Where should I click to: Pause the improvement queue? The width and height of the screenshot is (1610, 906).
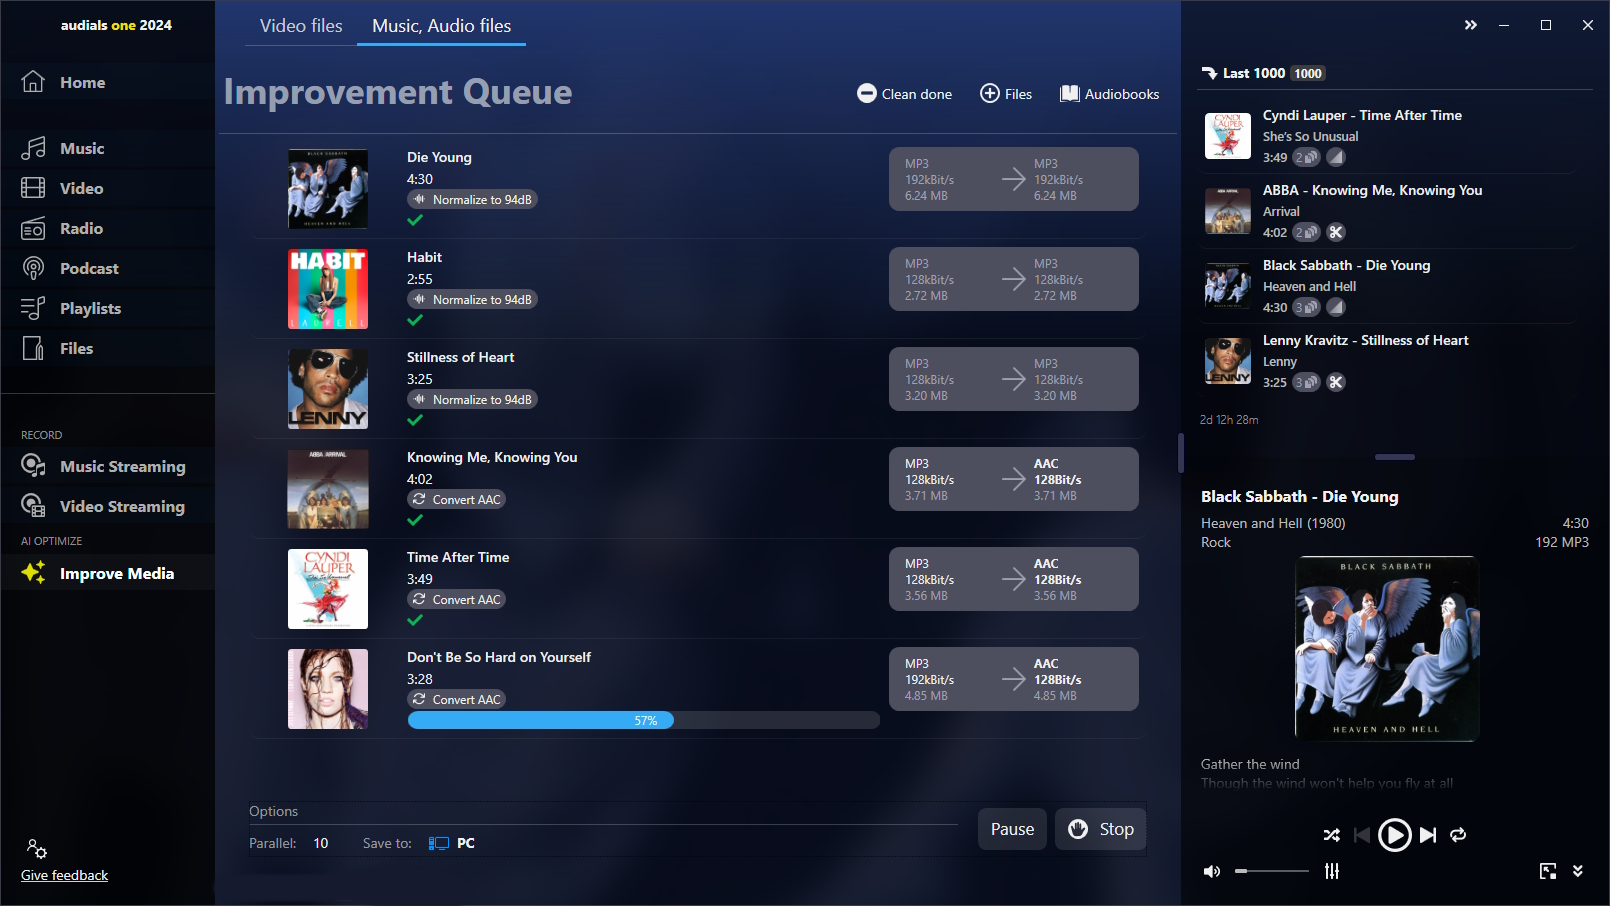pos(1012,829)
